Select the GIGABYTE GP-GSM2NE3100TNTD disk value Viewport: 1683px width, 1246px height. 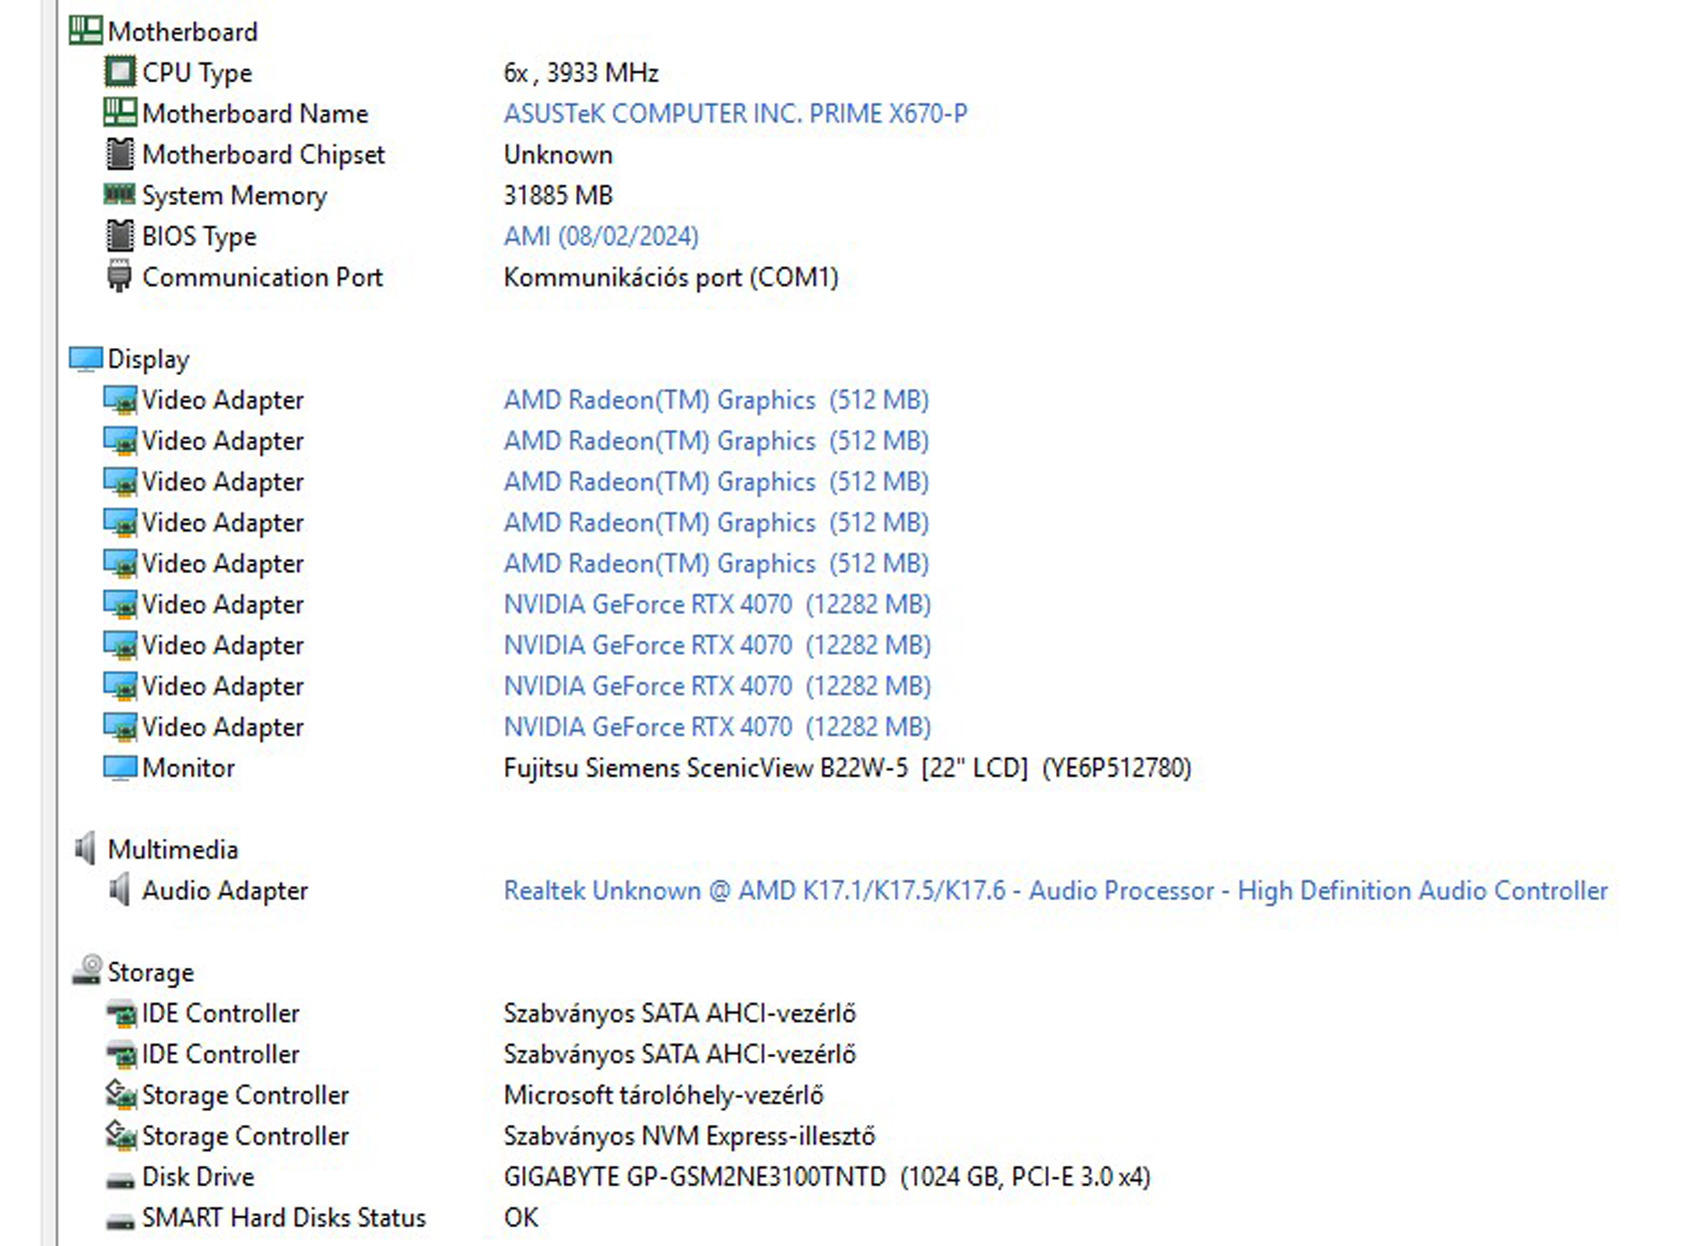(x=827, y=1176)
